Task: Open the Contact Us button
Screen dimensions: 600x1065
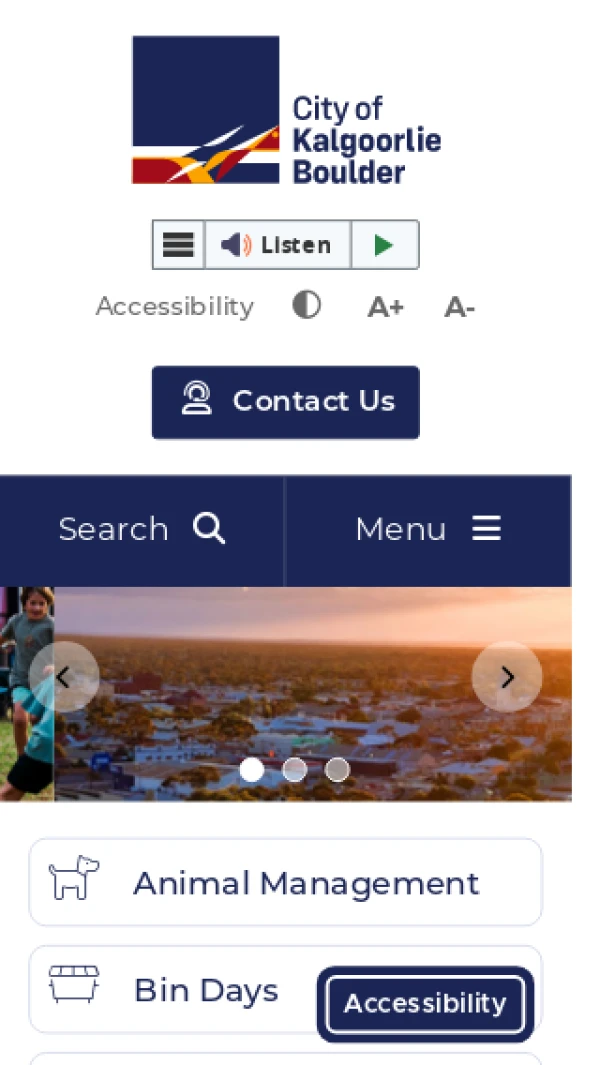Action: [x=285, y=402]
